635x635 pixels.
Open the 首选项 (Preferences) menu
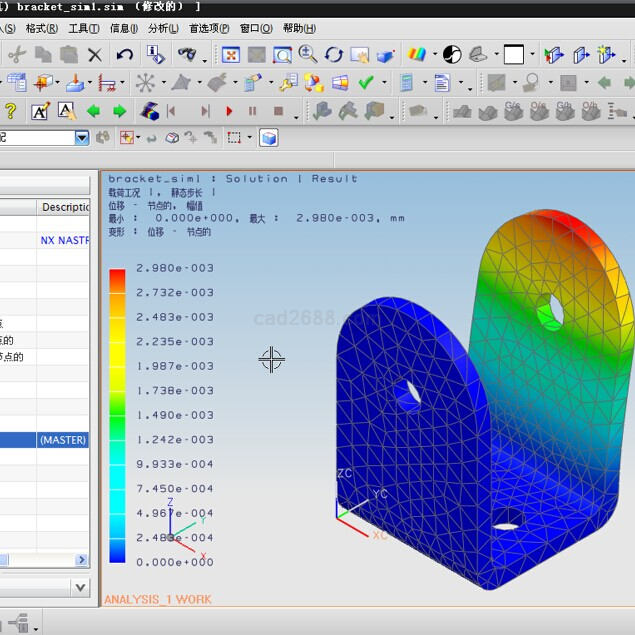[208, 28]
